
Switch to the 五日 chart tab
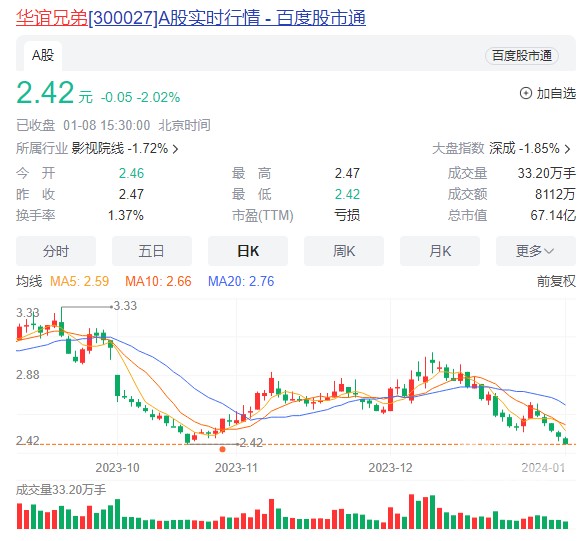[x=152, y=251]
